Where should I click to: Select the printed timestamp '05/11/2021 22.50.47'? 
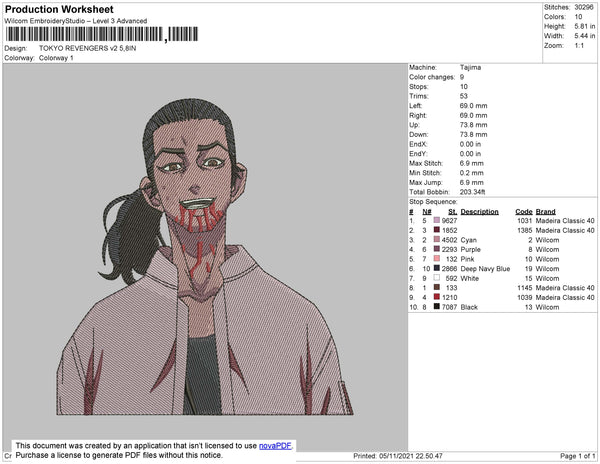(411, 456)
